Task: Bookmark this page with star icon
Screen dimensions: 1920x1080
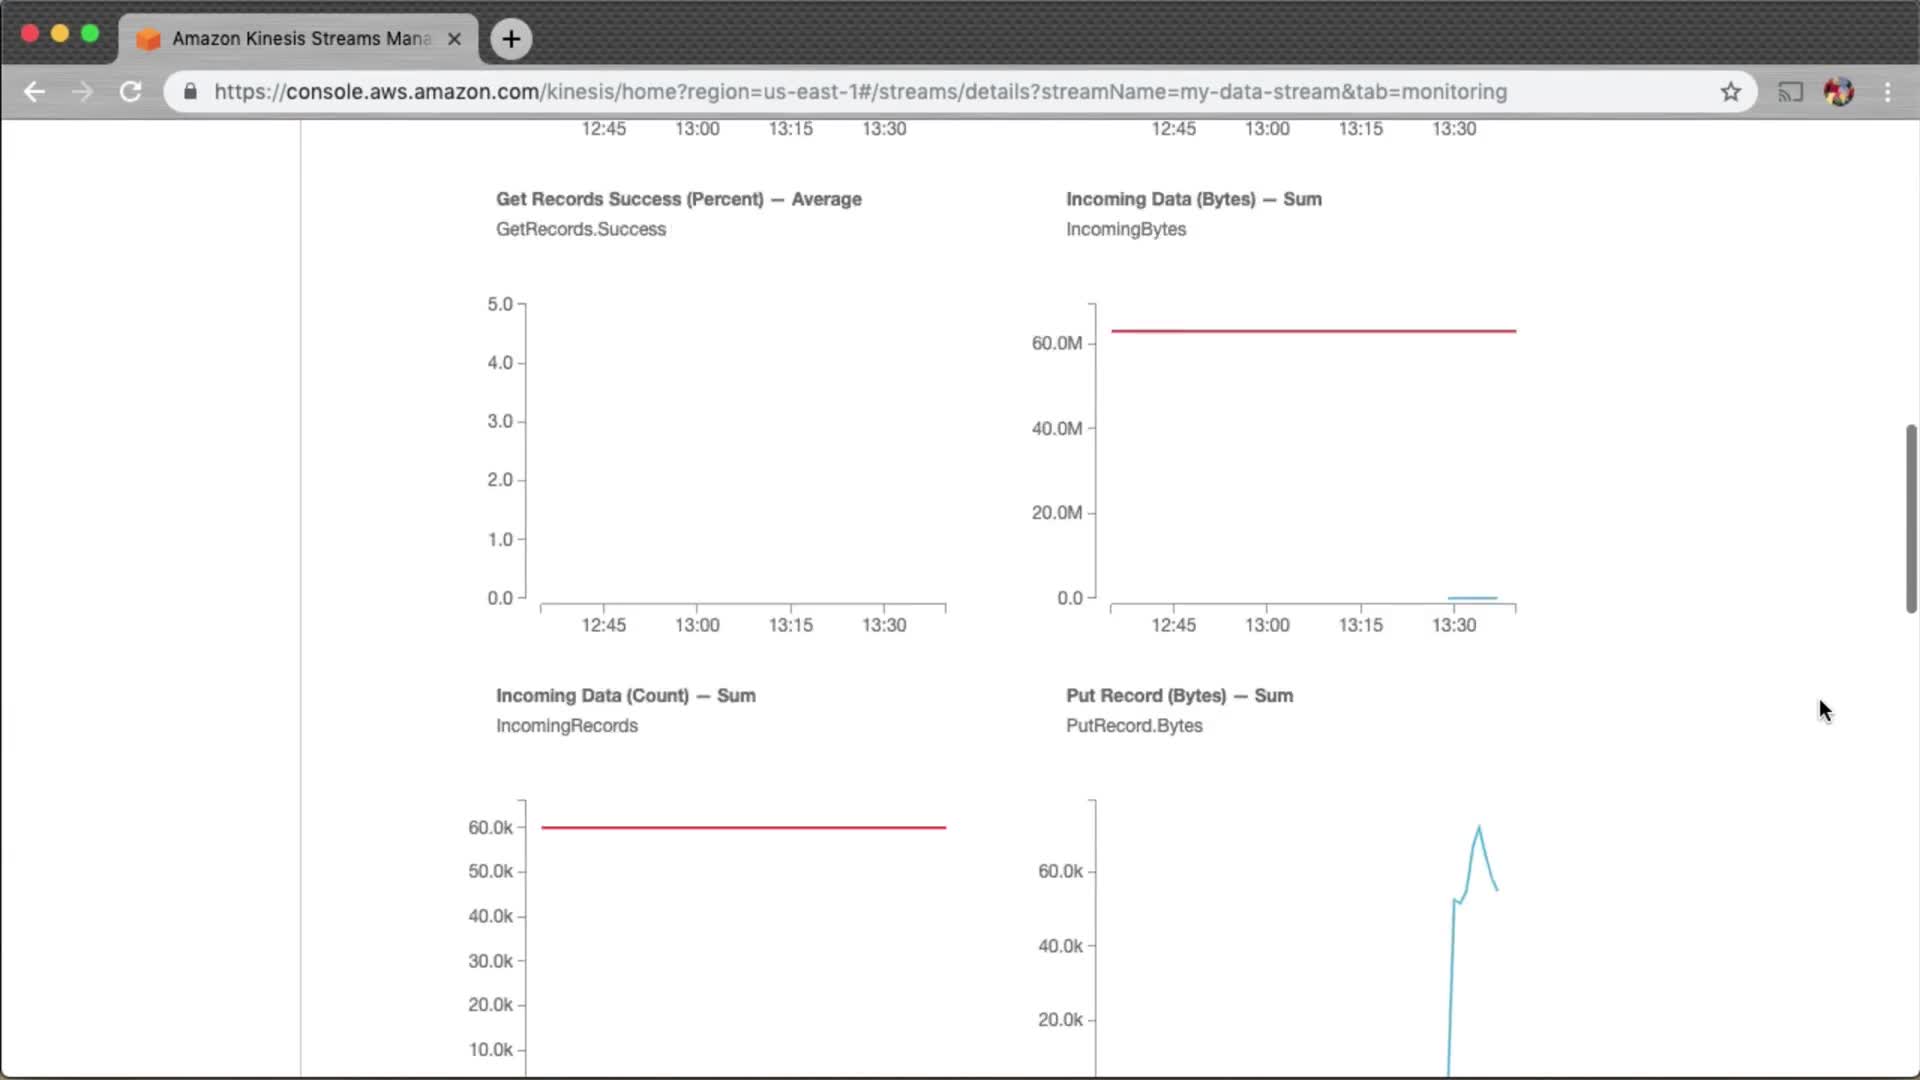Action: click(x=1731, y=92)
